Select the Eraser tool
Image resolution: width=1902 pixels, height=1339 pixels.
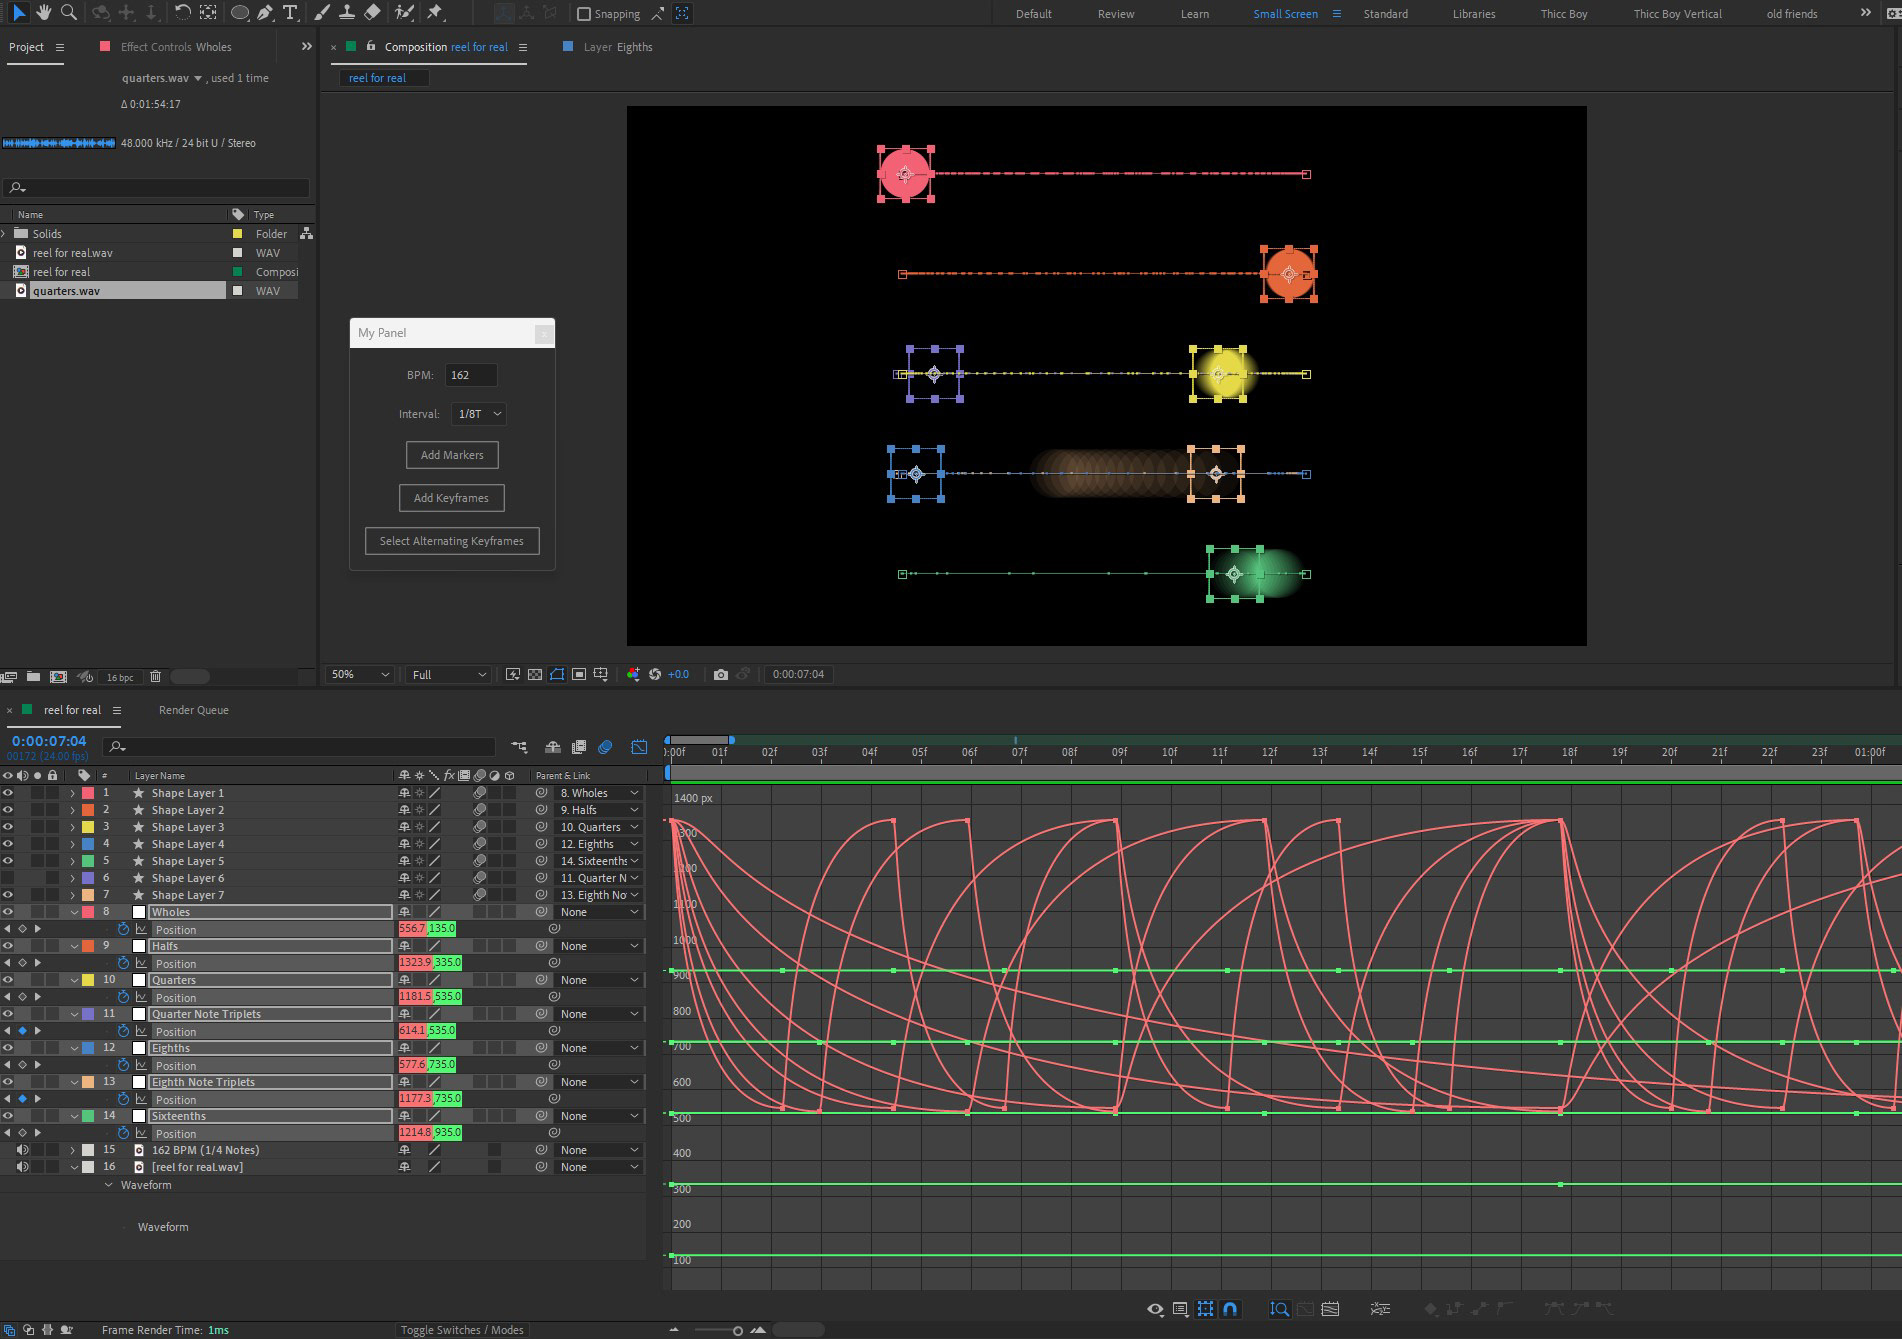pyautogui.click(x=372, y=13)
